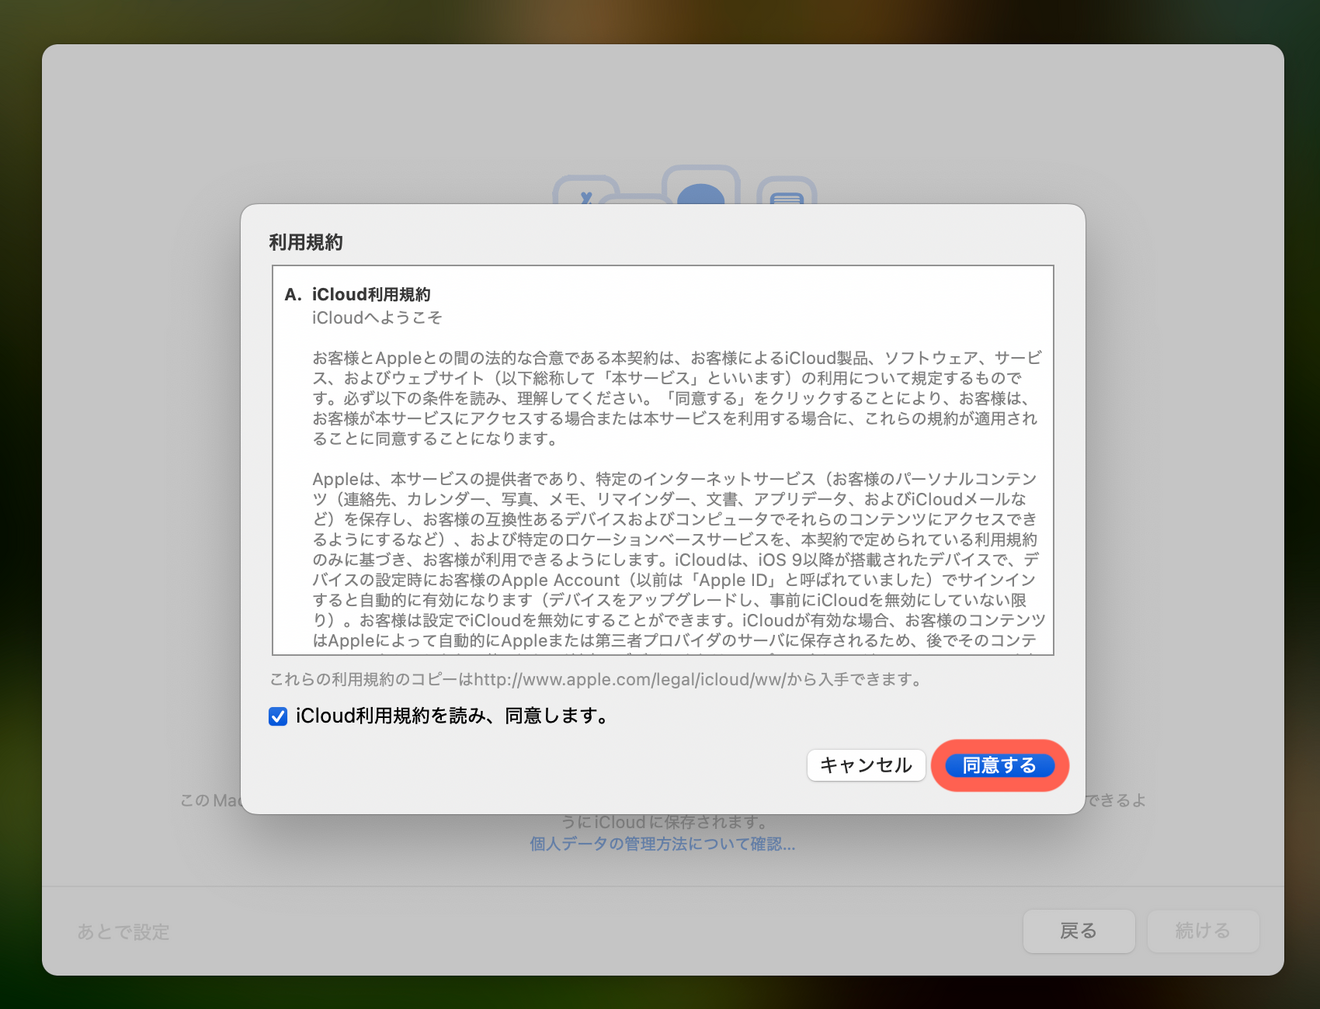Click paragraph starting お客様とAppleとの間の法的な合意

pyautogui.click(x=676, y=398)
